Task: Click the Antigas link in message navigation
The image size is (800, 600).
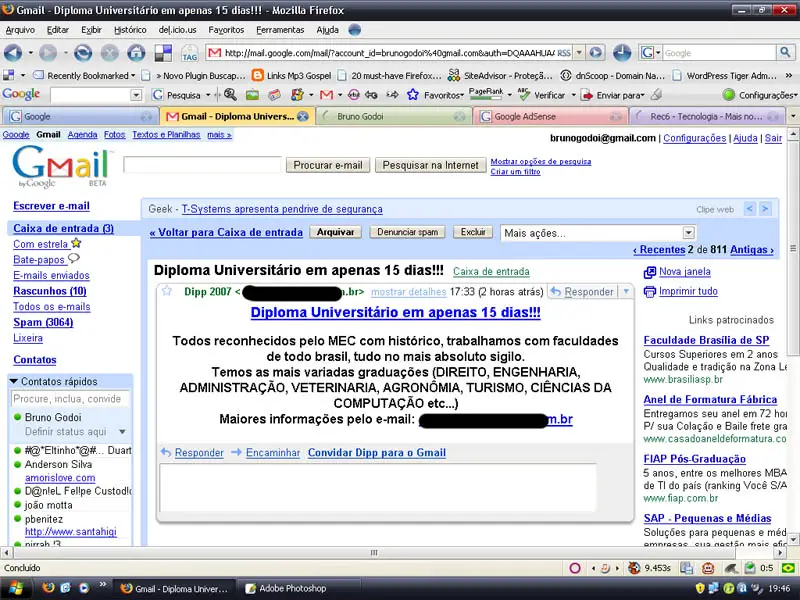Action: (x=752, y=249)
